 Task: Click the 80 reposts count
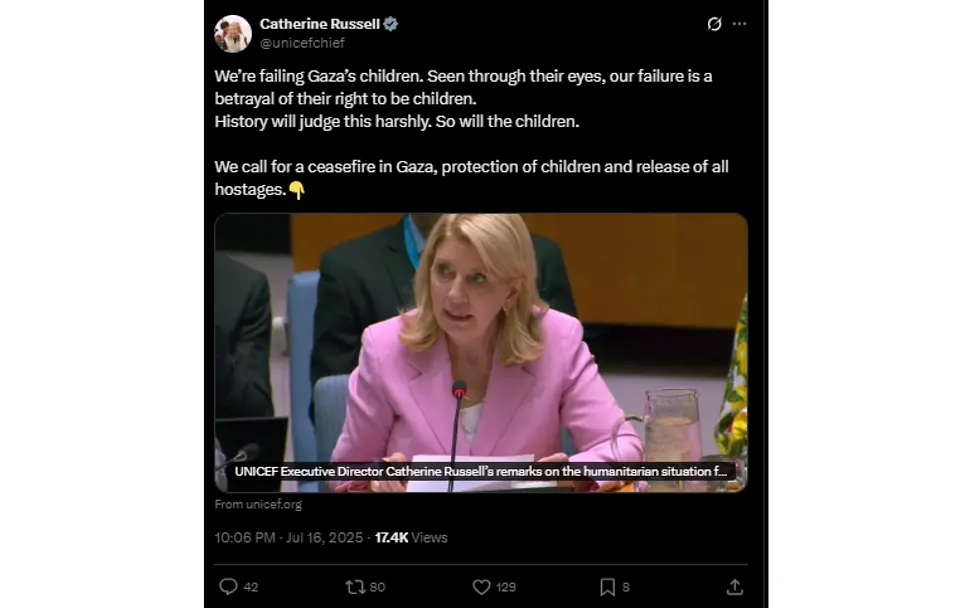pyautogui.click(x=377, y=587)
